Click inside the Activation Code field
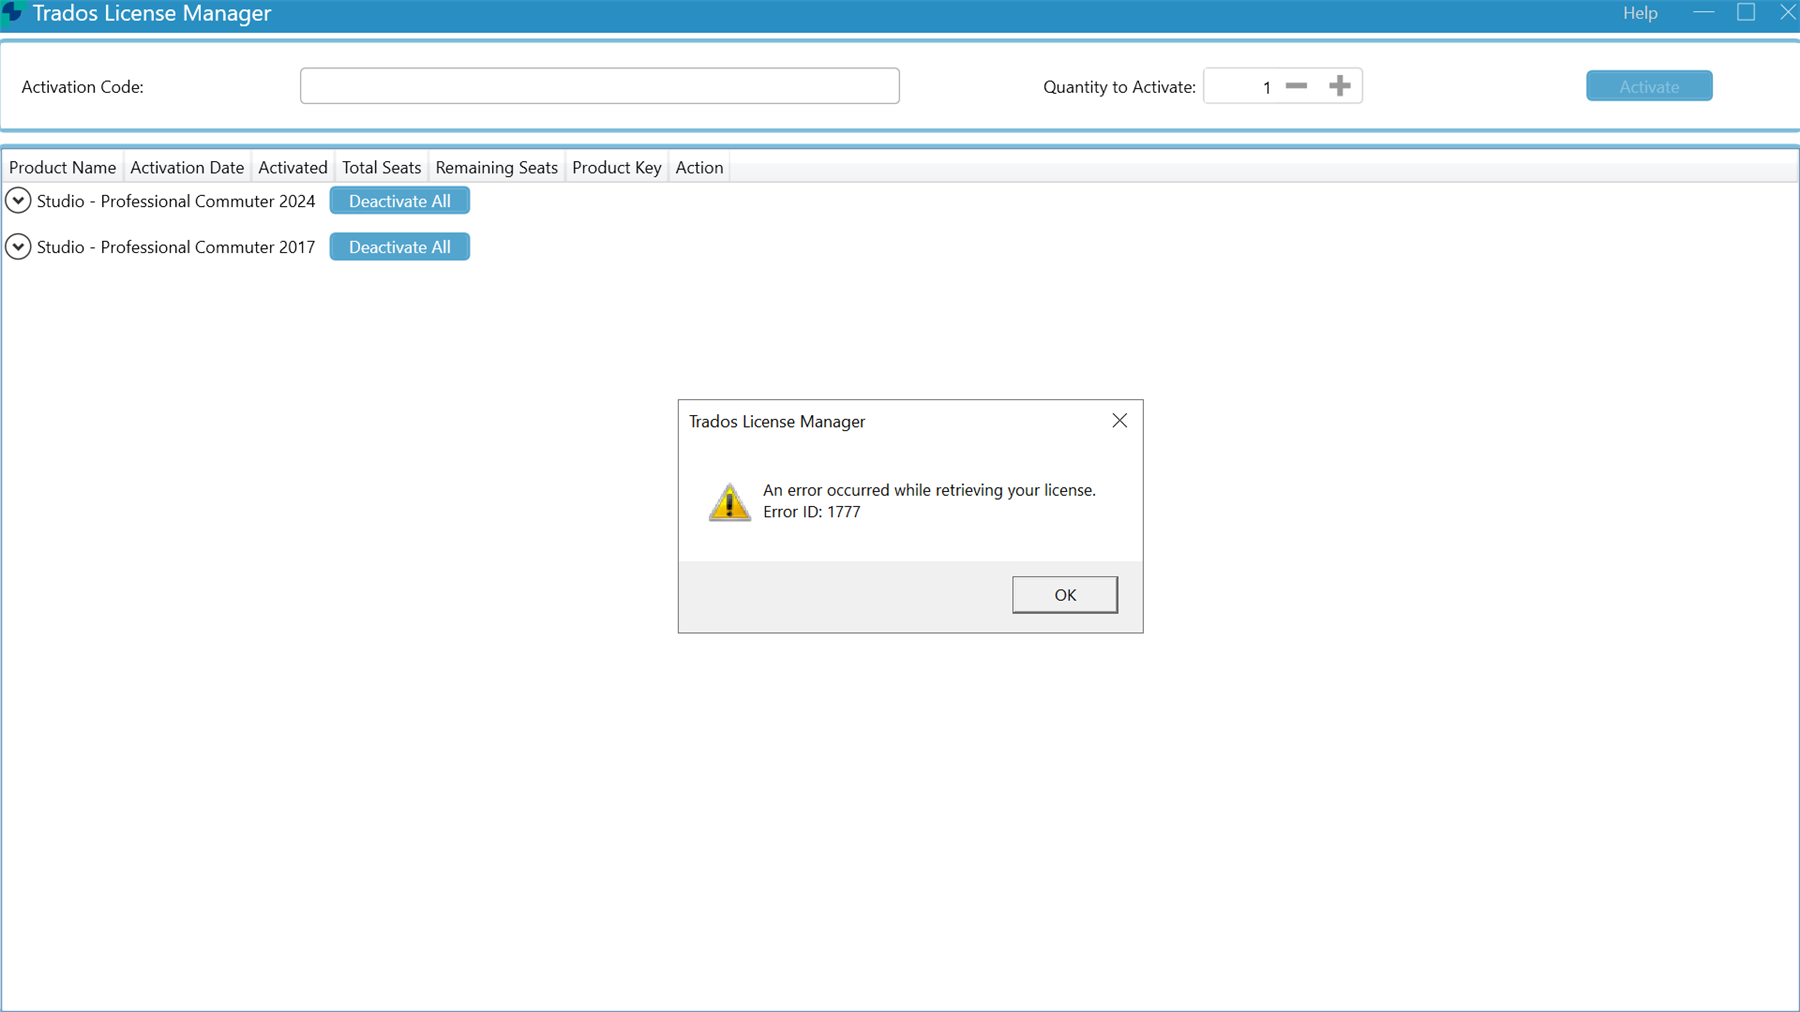Screen dimensions: 1800x1012 599,85
